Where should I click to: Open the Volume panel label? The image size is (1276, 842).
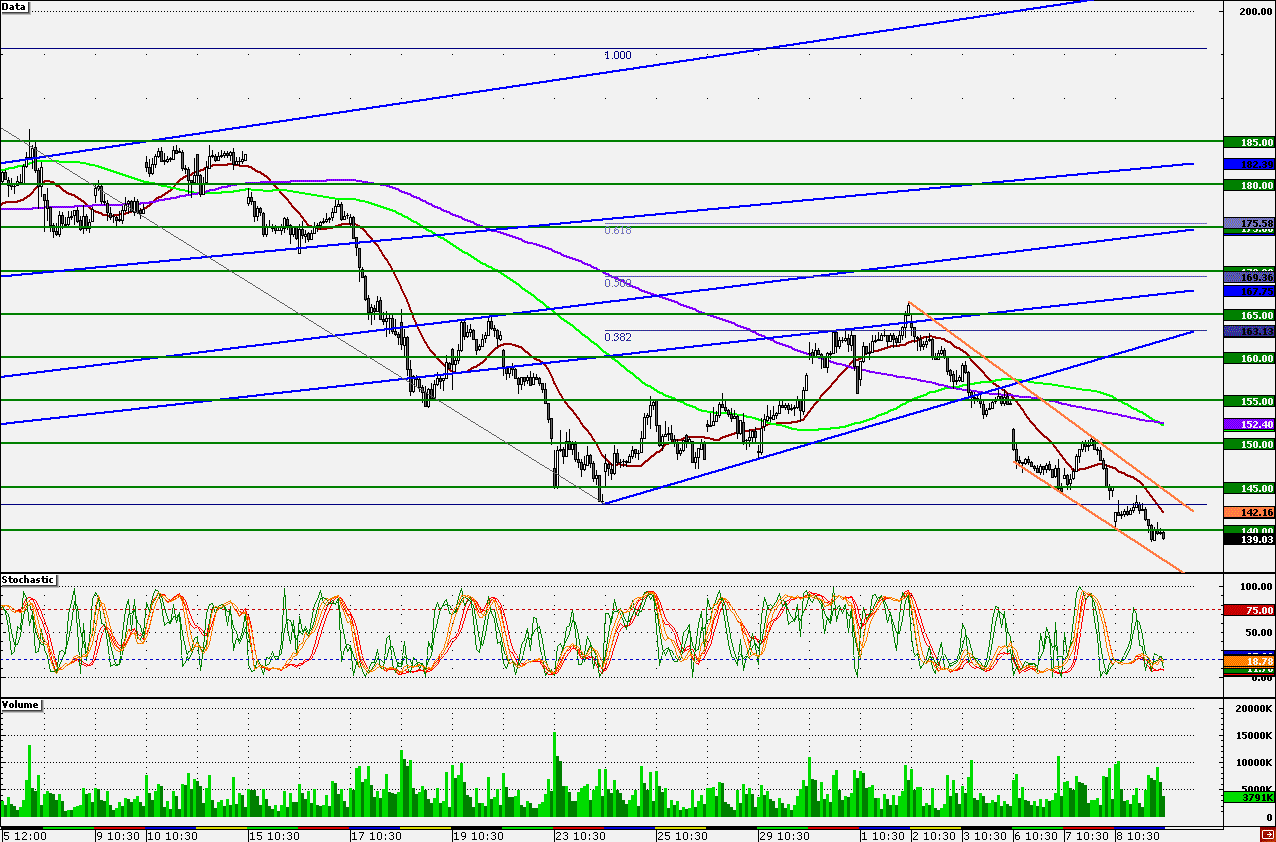coord(21,705)
